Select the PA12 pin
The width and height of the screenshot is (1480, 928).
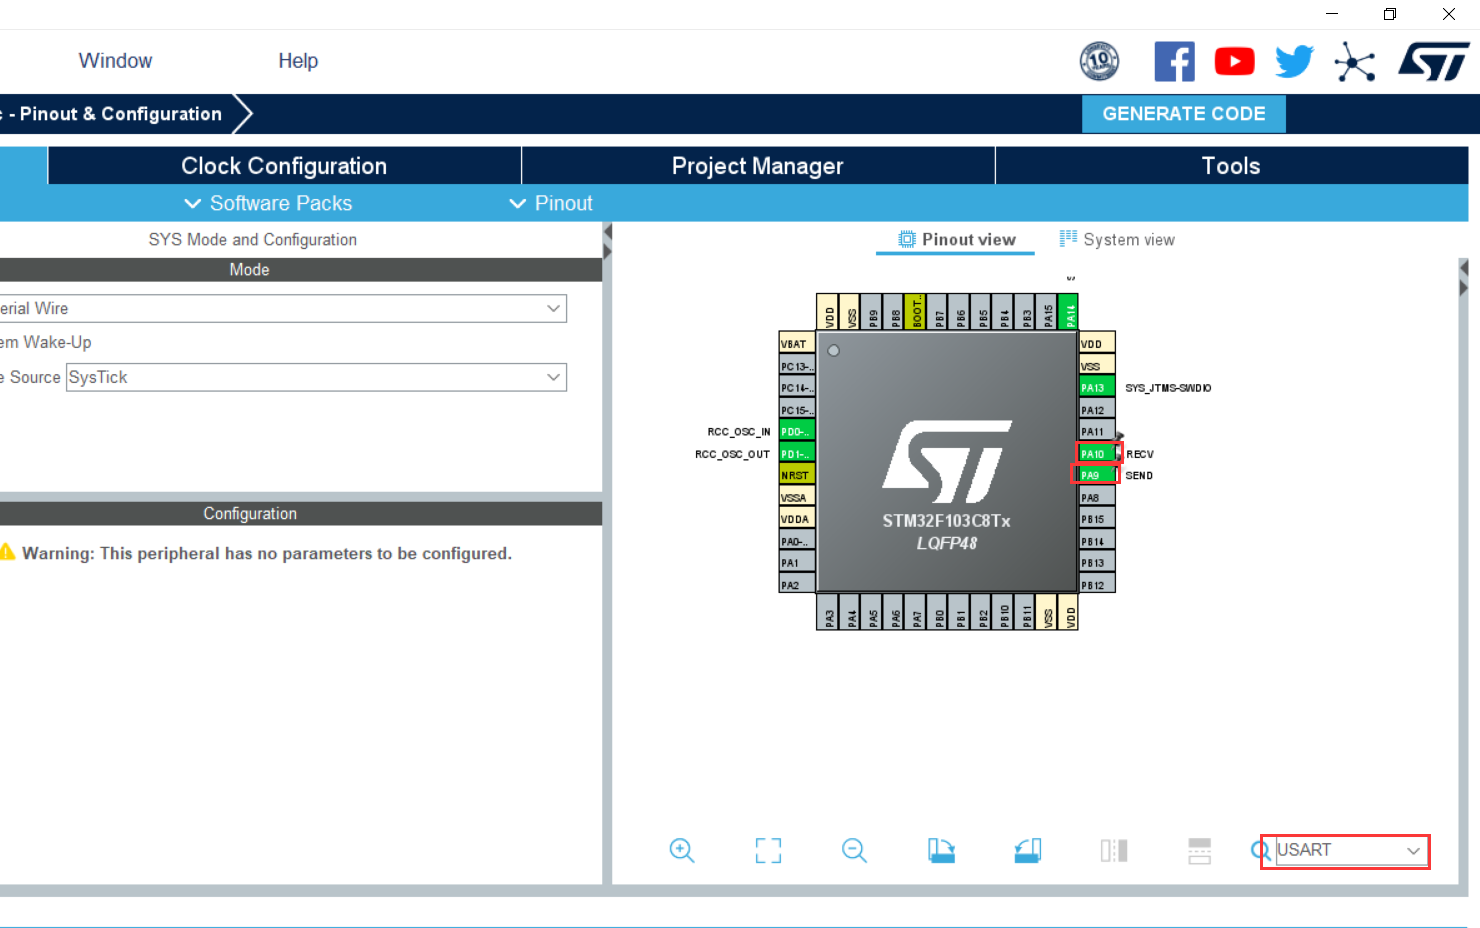[1097, 410]
